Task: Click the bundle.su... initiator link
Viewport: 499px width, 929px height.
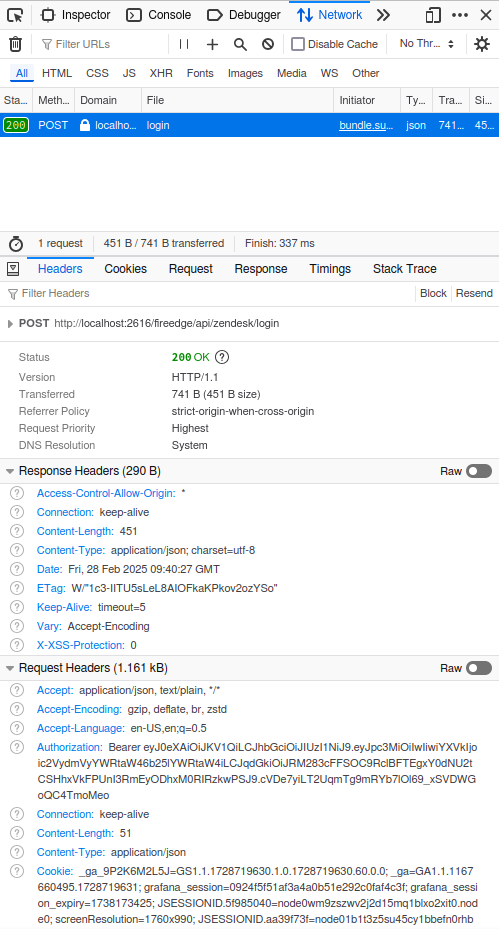Action: pyautogui.click(x=366, y=125)
